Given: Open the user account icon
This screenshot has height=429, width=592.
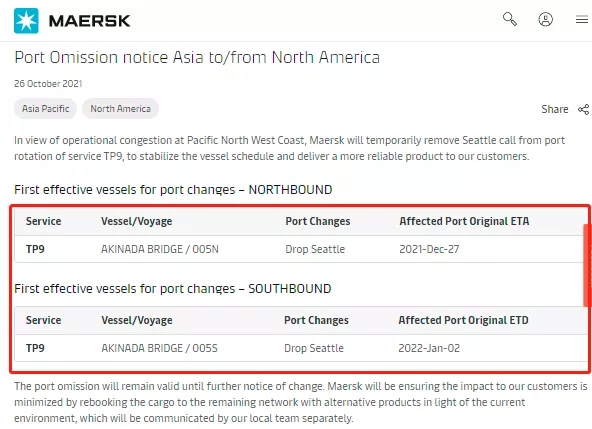Looking at the screenshot, I should tap(546, 19).
